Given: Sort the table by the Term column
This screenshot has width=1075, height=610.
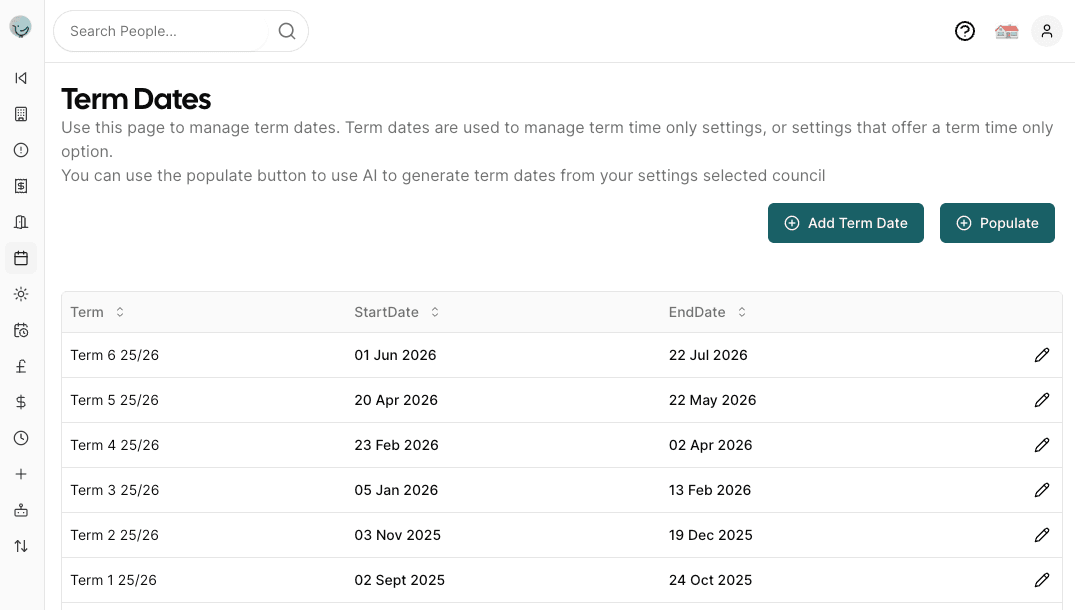Looking at the screenshot, I should click(97, 312).
